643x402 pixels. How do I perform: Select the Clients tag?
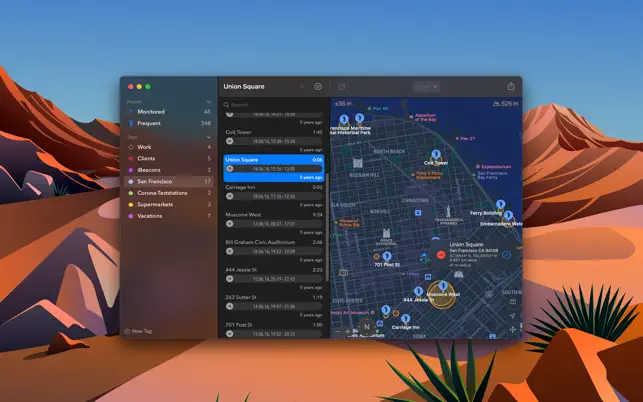[169, 158]
